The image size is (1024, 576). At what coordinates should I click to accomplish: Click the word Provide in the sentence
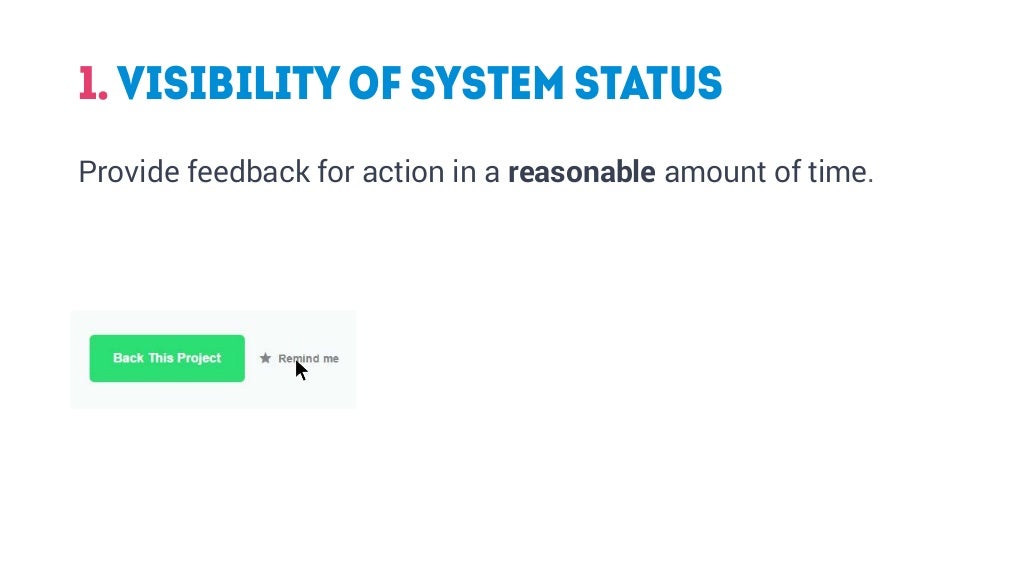[x=129, y=172]
